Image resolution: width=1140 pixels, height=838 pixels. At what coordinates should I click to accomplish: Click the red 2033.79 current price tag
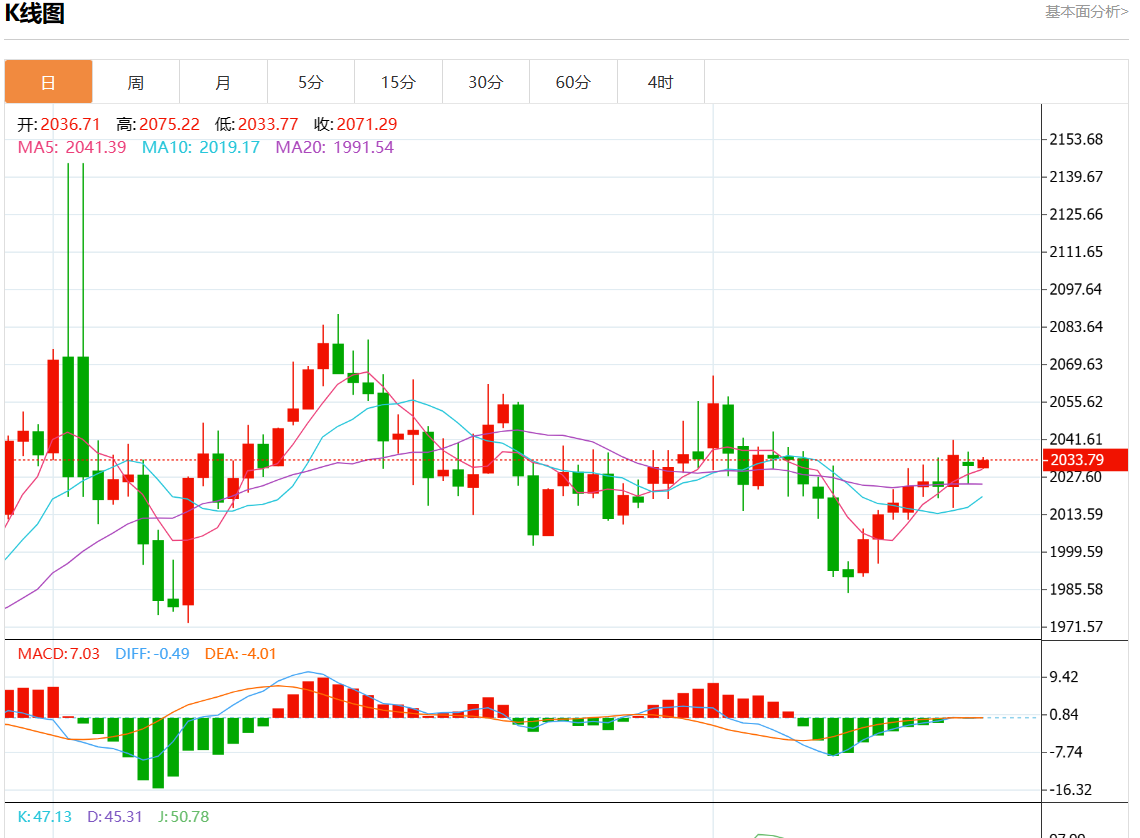click(1085, 460)
